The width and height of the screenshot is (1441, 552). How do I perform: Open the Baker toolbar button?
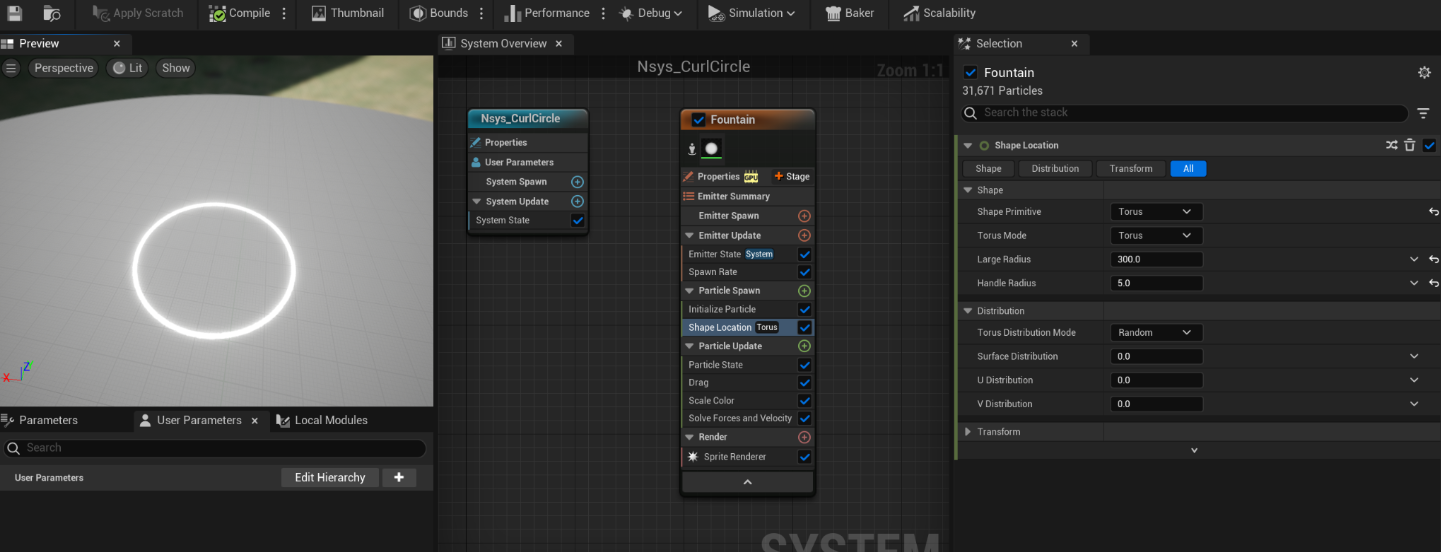(x=850, y=13)
